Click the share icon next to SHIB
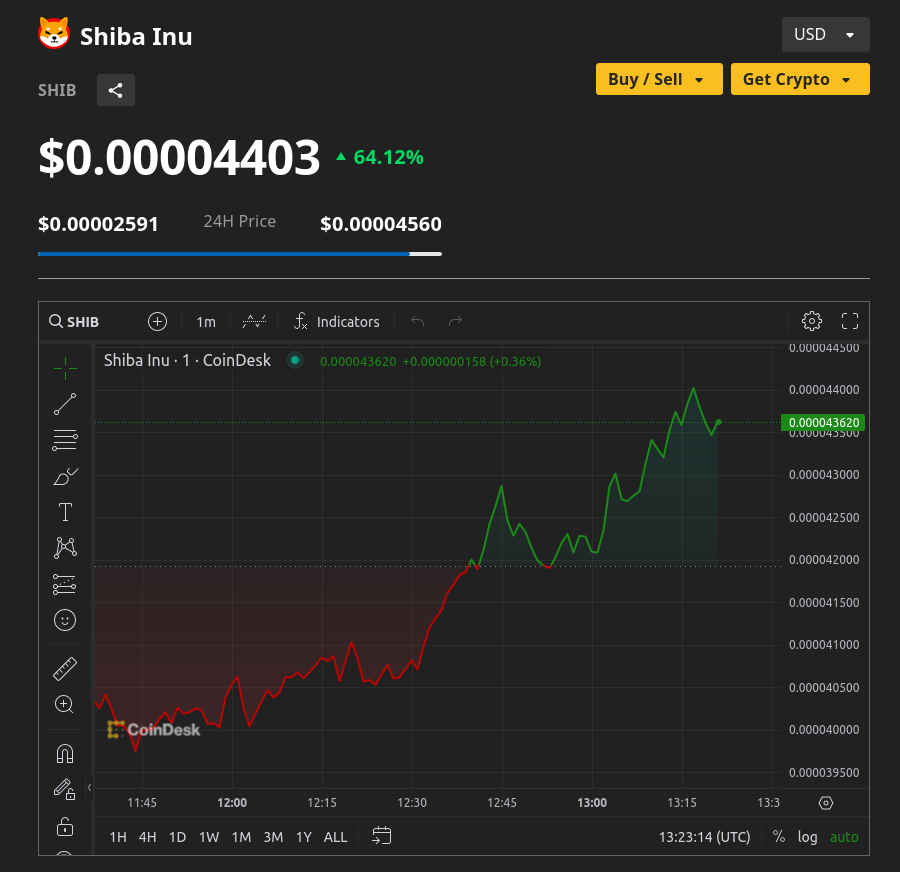 point(116,90)
